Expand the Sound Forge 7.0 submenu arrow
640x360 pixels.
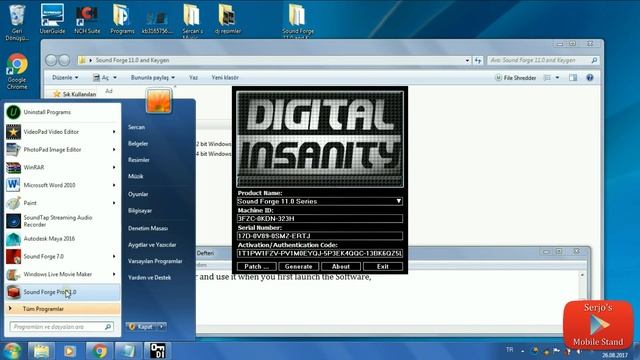pos(114,256)
